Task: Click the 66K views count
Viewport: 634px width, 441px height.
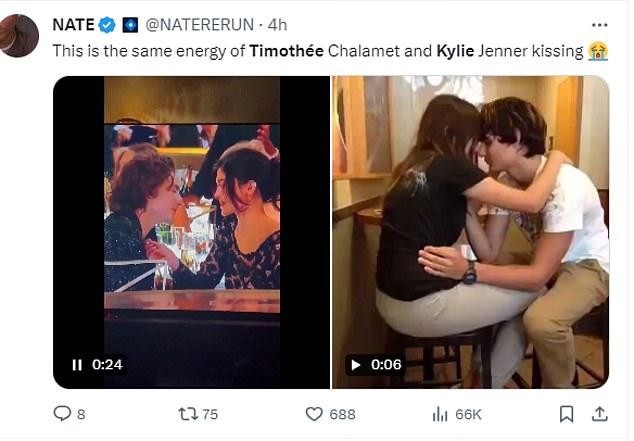Action: [468, 413]
